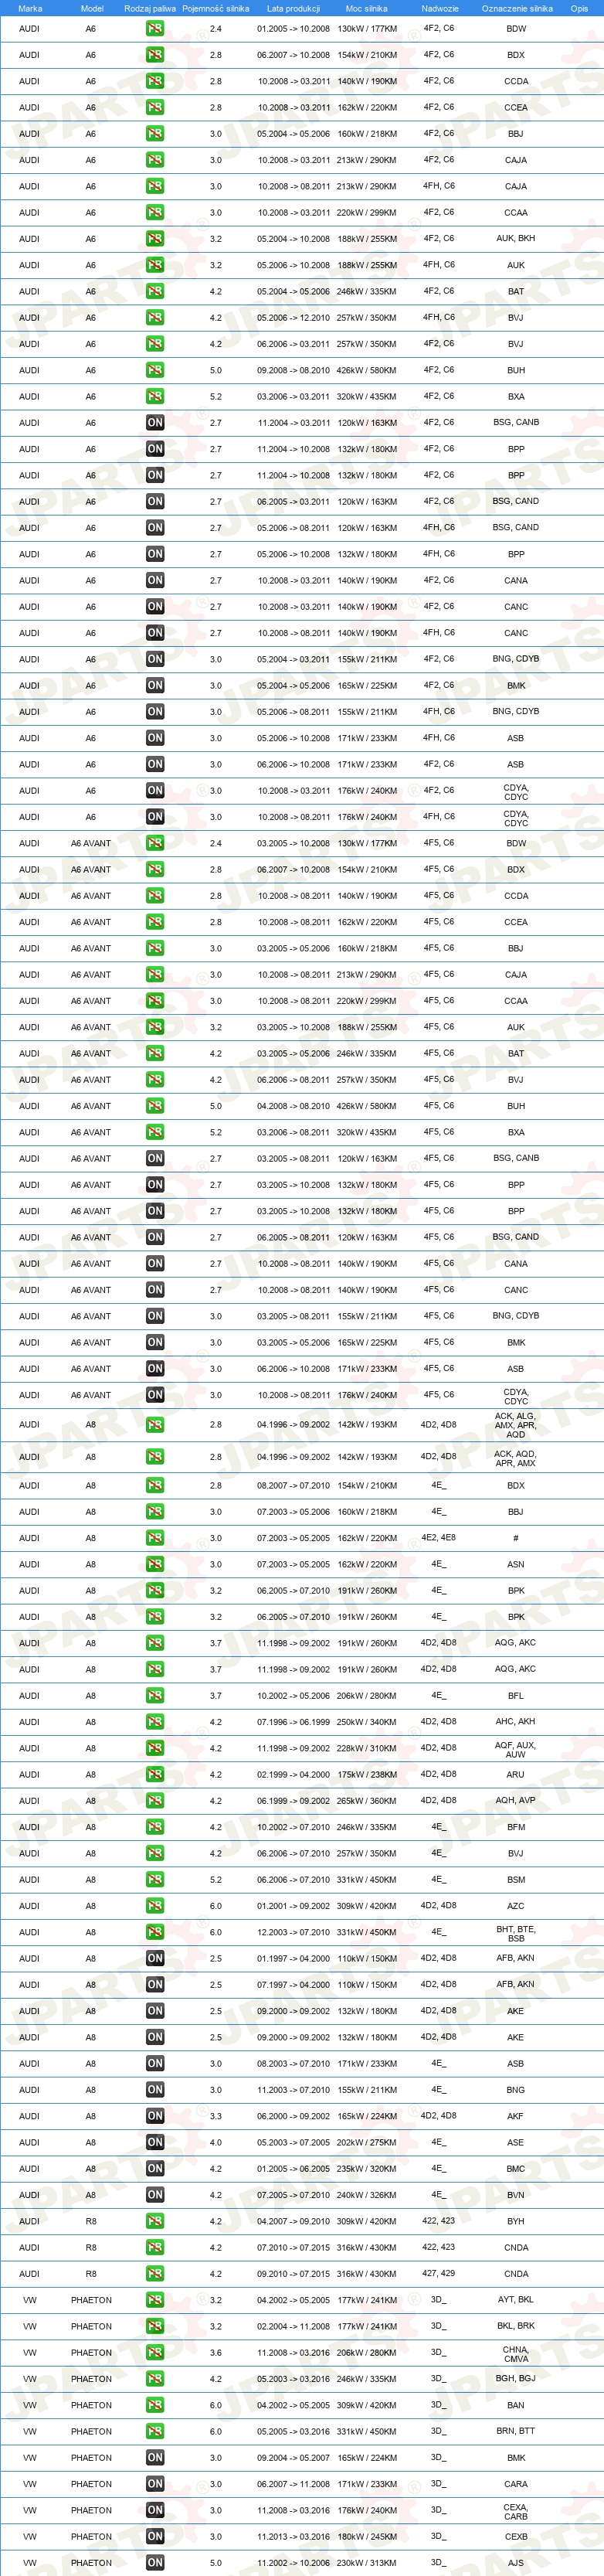Click petrol icon in Phaeton BGH, BGJ row
The image size is (604, 2576).
tap(155, 2379)
